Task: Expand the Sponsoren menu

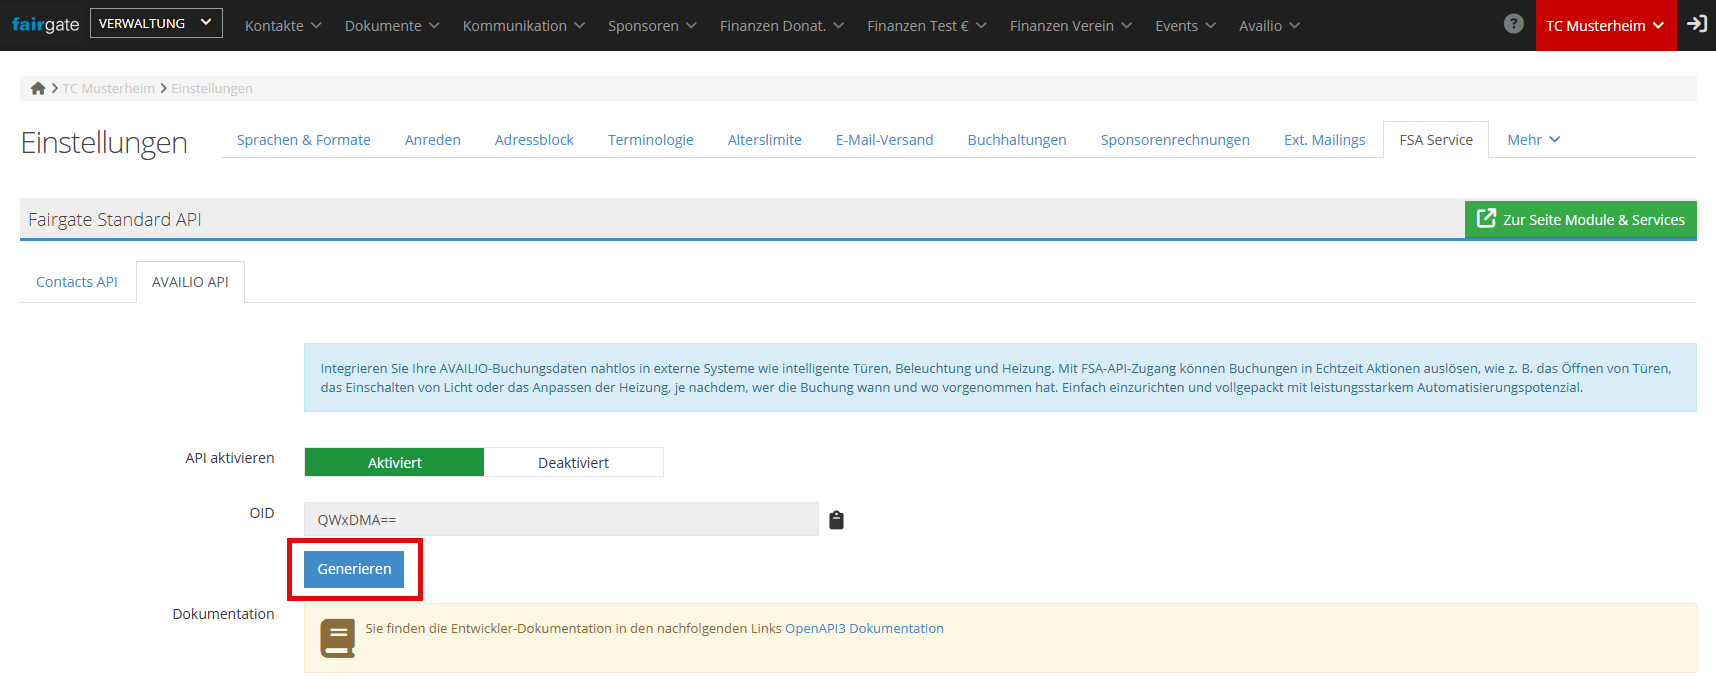Action: [652, 26]
